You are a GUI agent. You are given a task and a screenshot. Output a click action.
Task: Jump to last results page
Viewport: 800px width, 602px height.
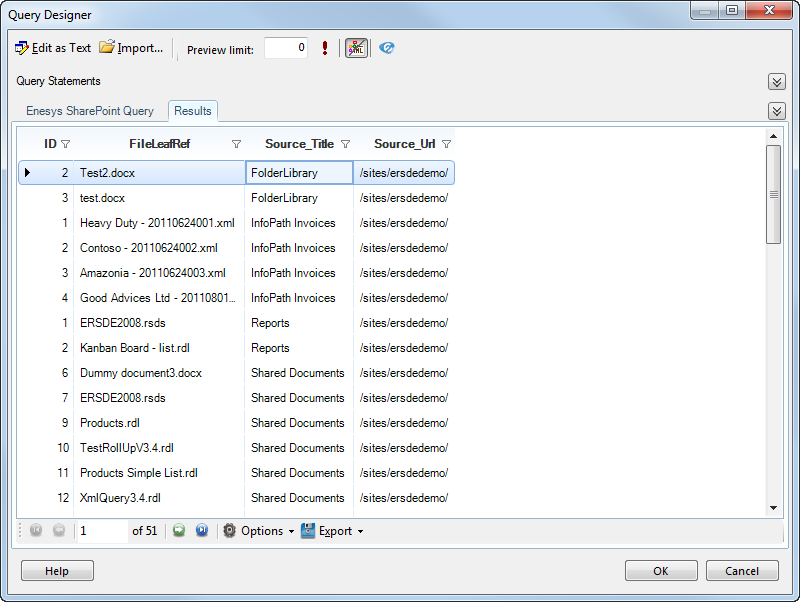202,531
